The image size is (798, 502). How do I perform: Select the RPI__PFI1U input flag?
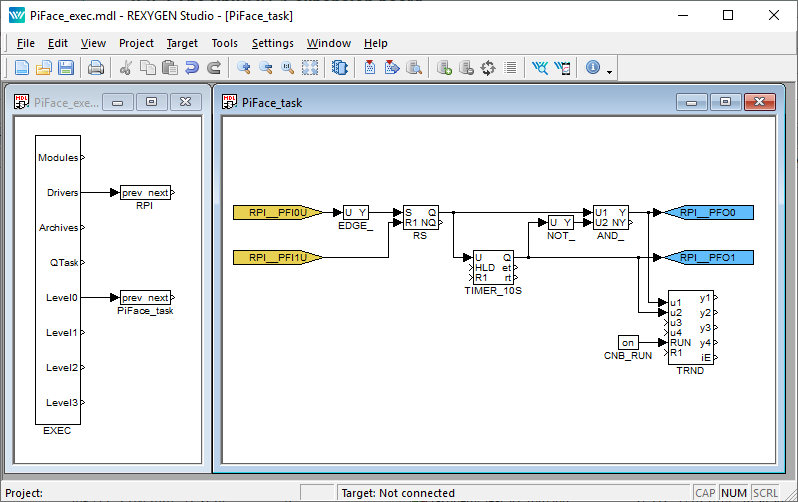278,258
